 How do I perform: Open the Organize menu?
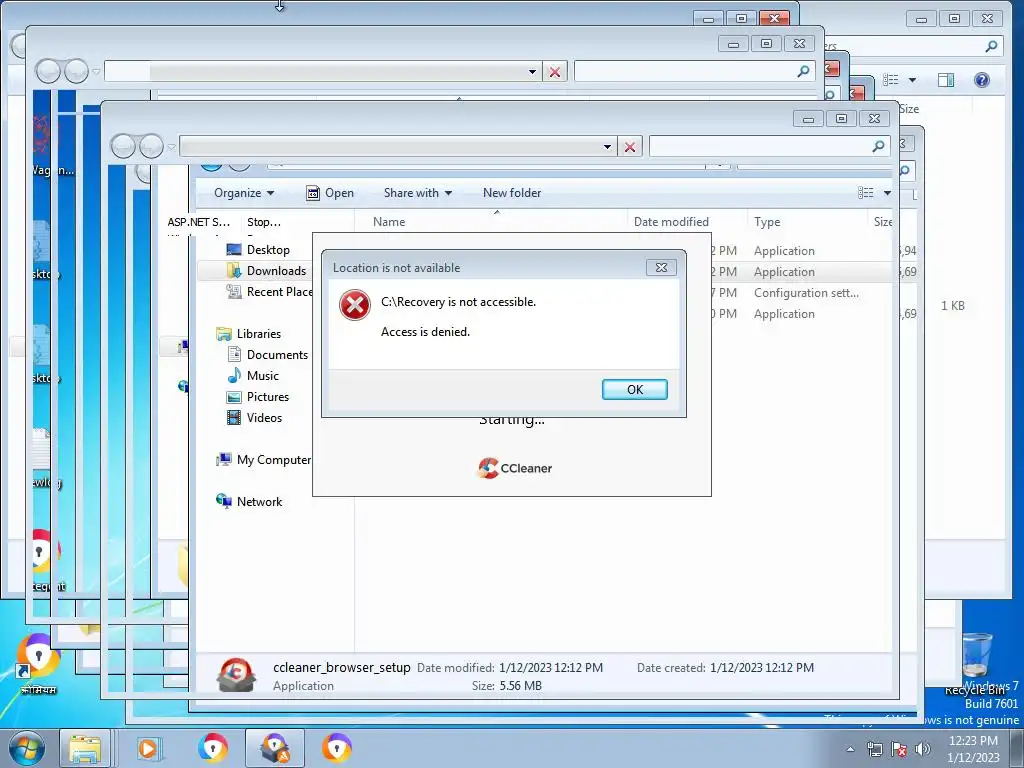click(x=244, y=193)
